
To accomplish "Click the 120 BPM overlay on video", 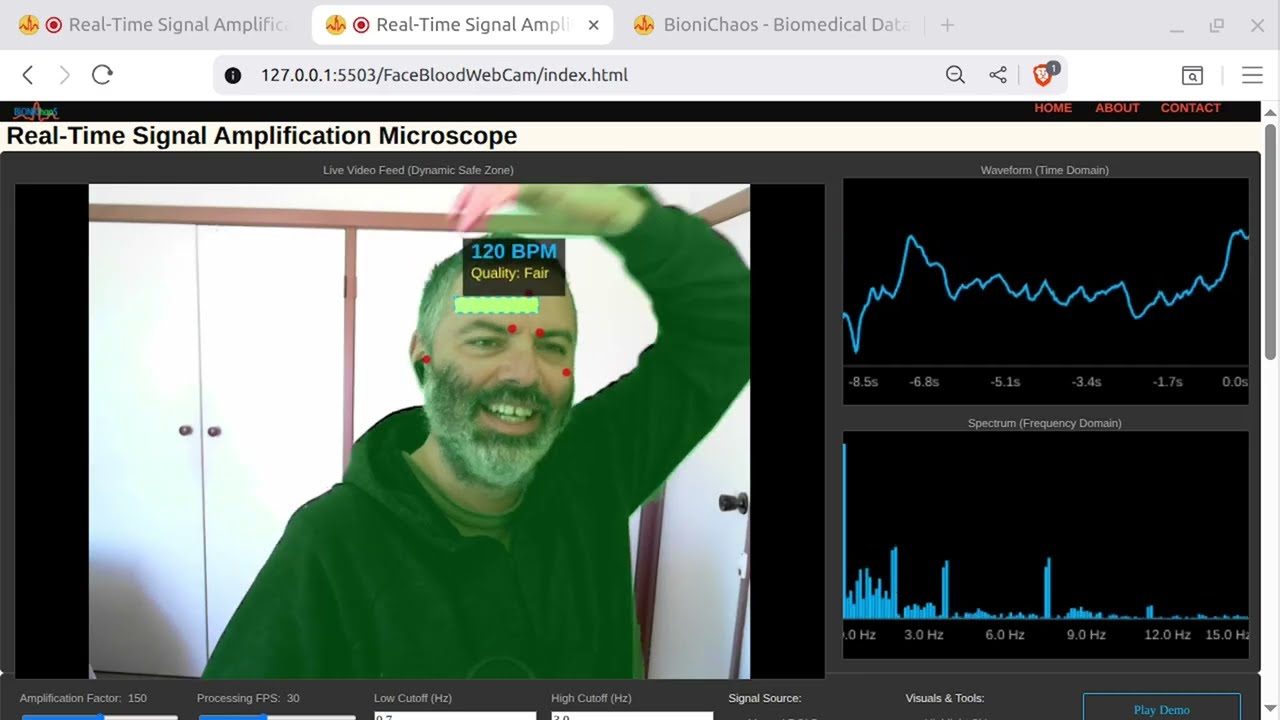I will [x=514, y=251].
